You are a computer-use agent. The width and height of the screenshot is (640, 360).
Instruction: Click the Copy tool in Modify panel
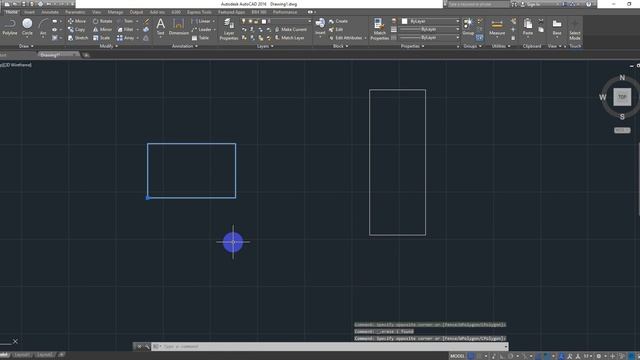(x=77, y=29)
